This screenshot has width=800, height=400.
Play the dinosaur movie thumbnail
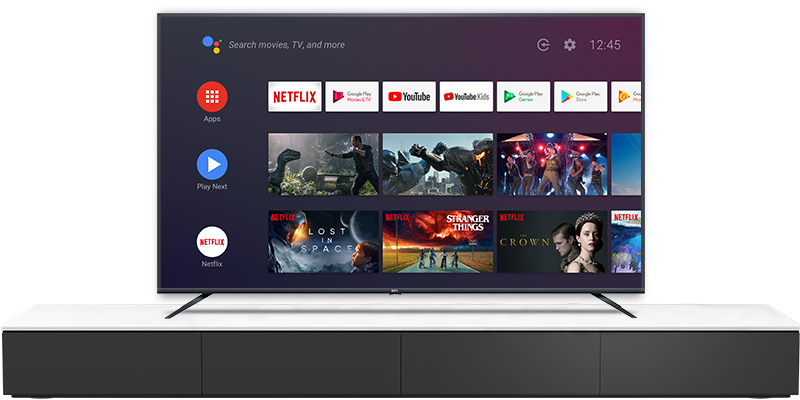(323, 164)
